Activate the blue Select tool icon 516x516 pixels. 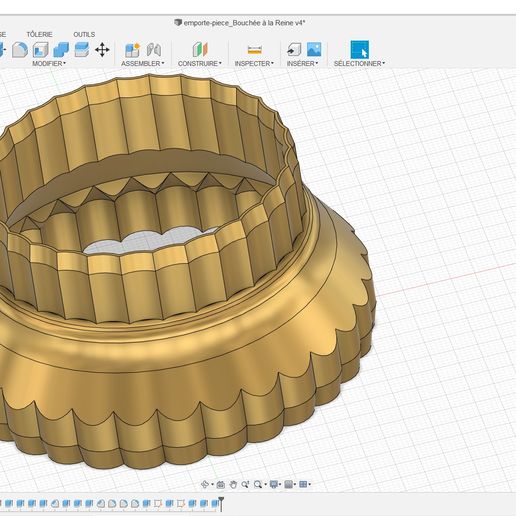tap(360, 50)
